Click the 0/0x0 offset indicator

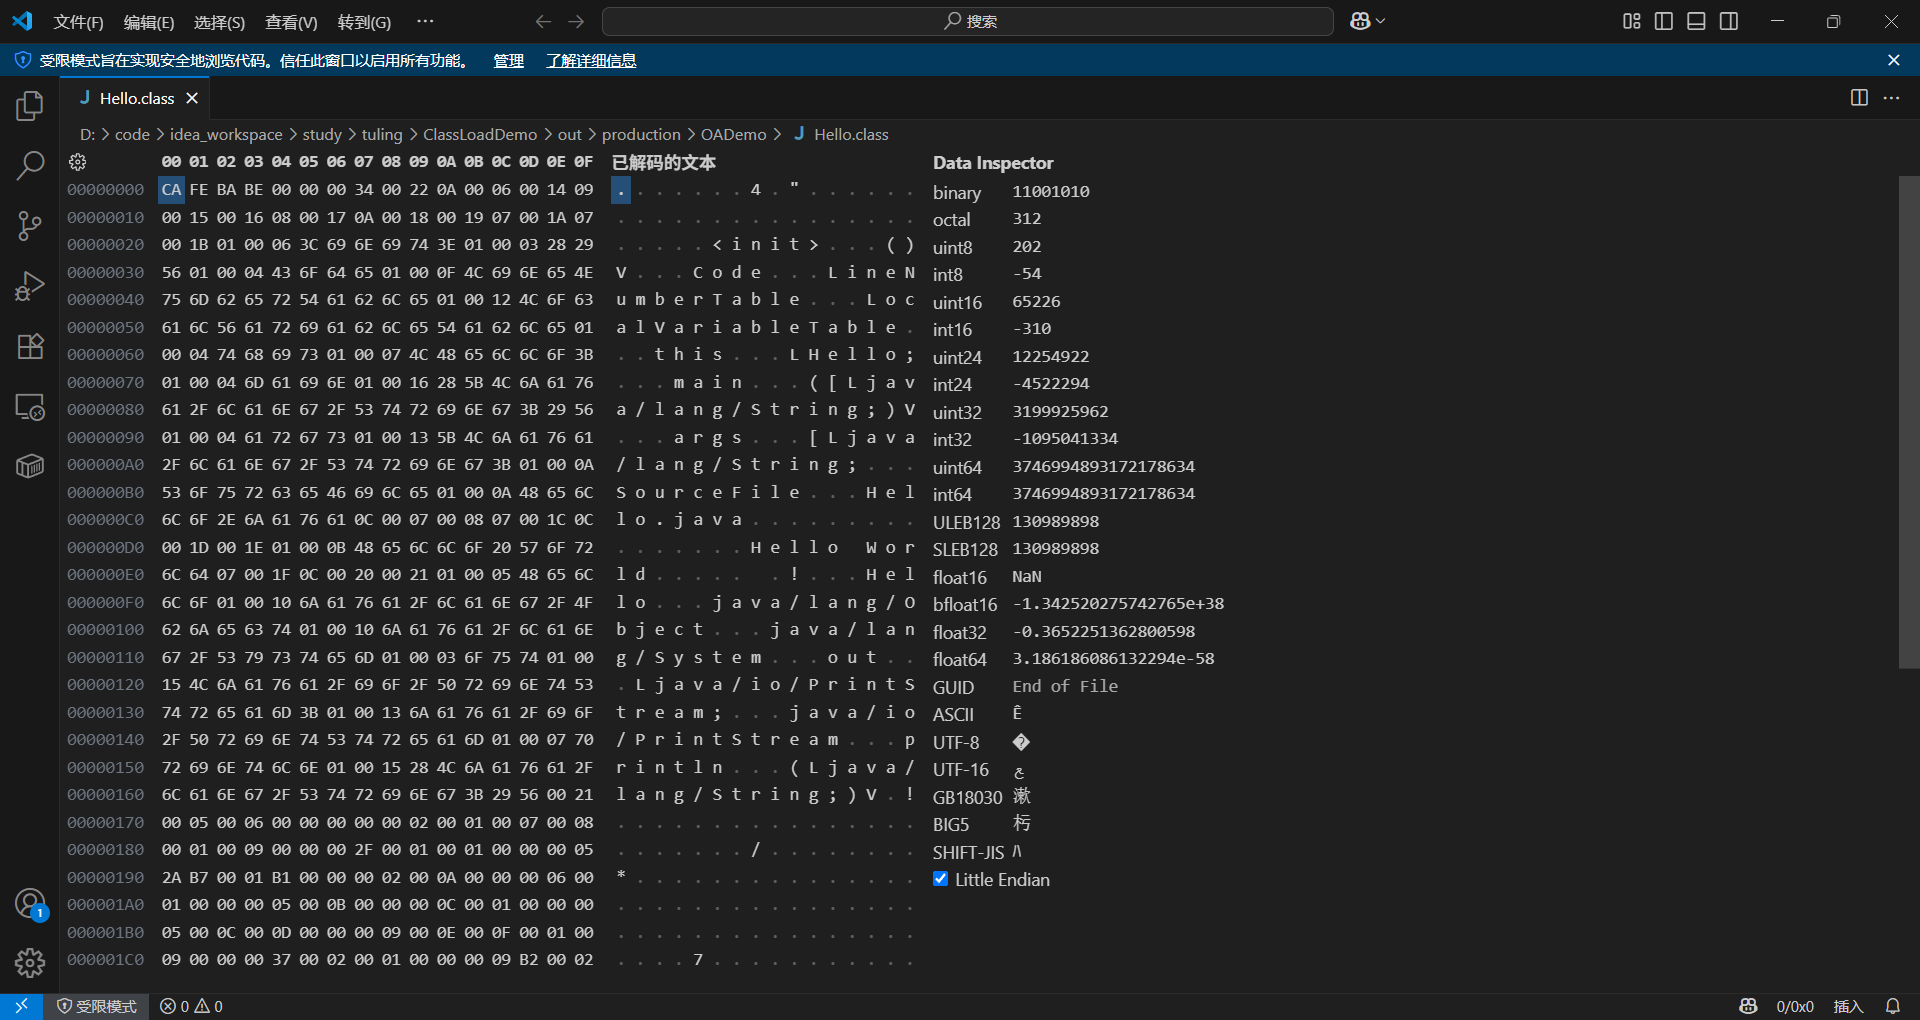point(1795,1006)
